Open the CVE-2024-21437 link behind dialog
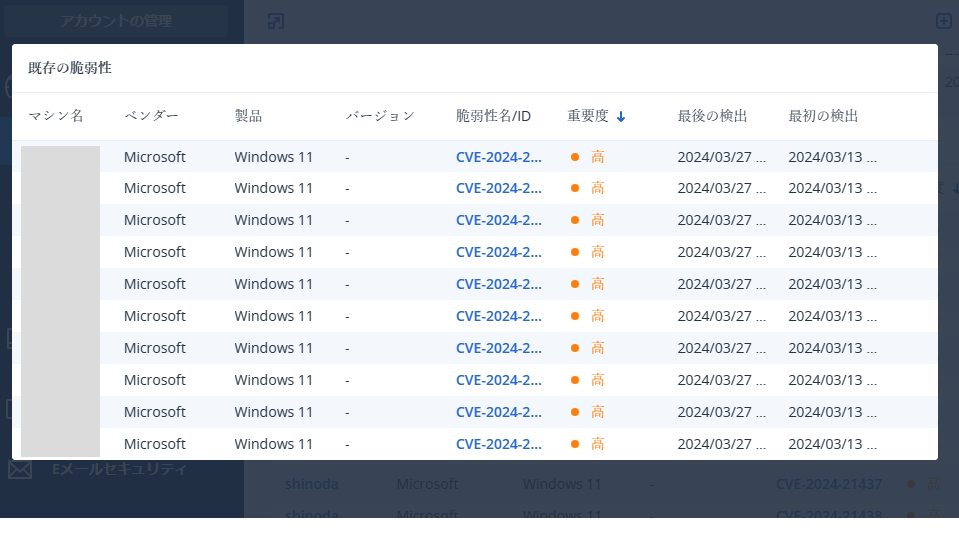The height and width of the screenshot is (538, 959). tap(829, 484)
